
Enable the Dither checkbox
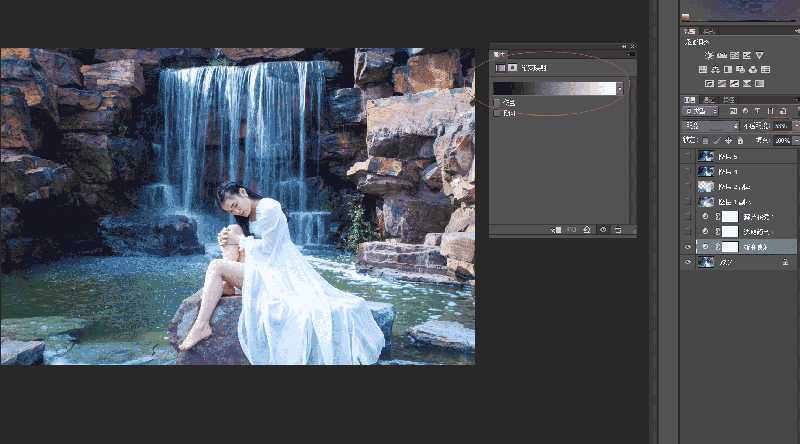click(x=497, y=103)
